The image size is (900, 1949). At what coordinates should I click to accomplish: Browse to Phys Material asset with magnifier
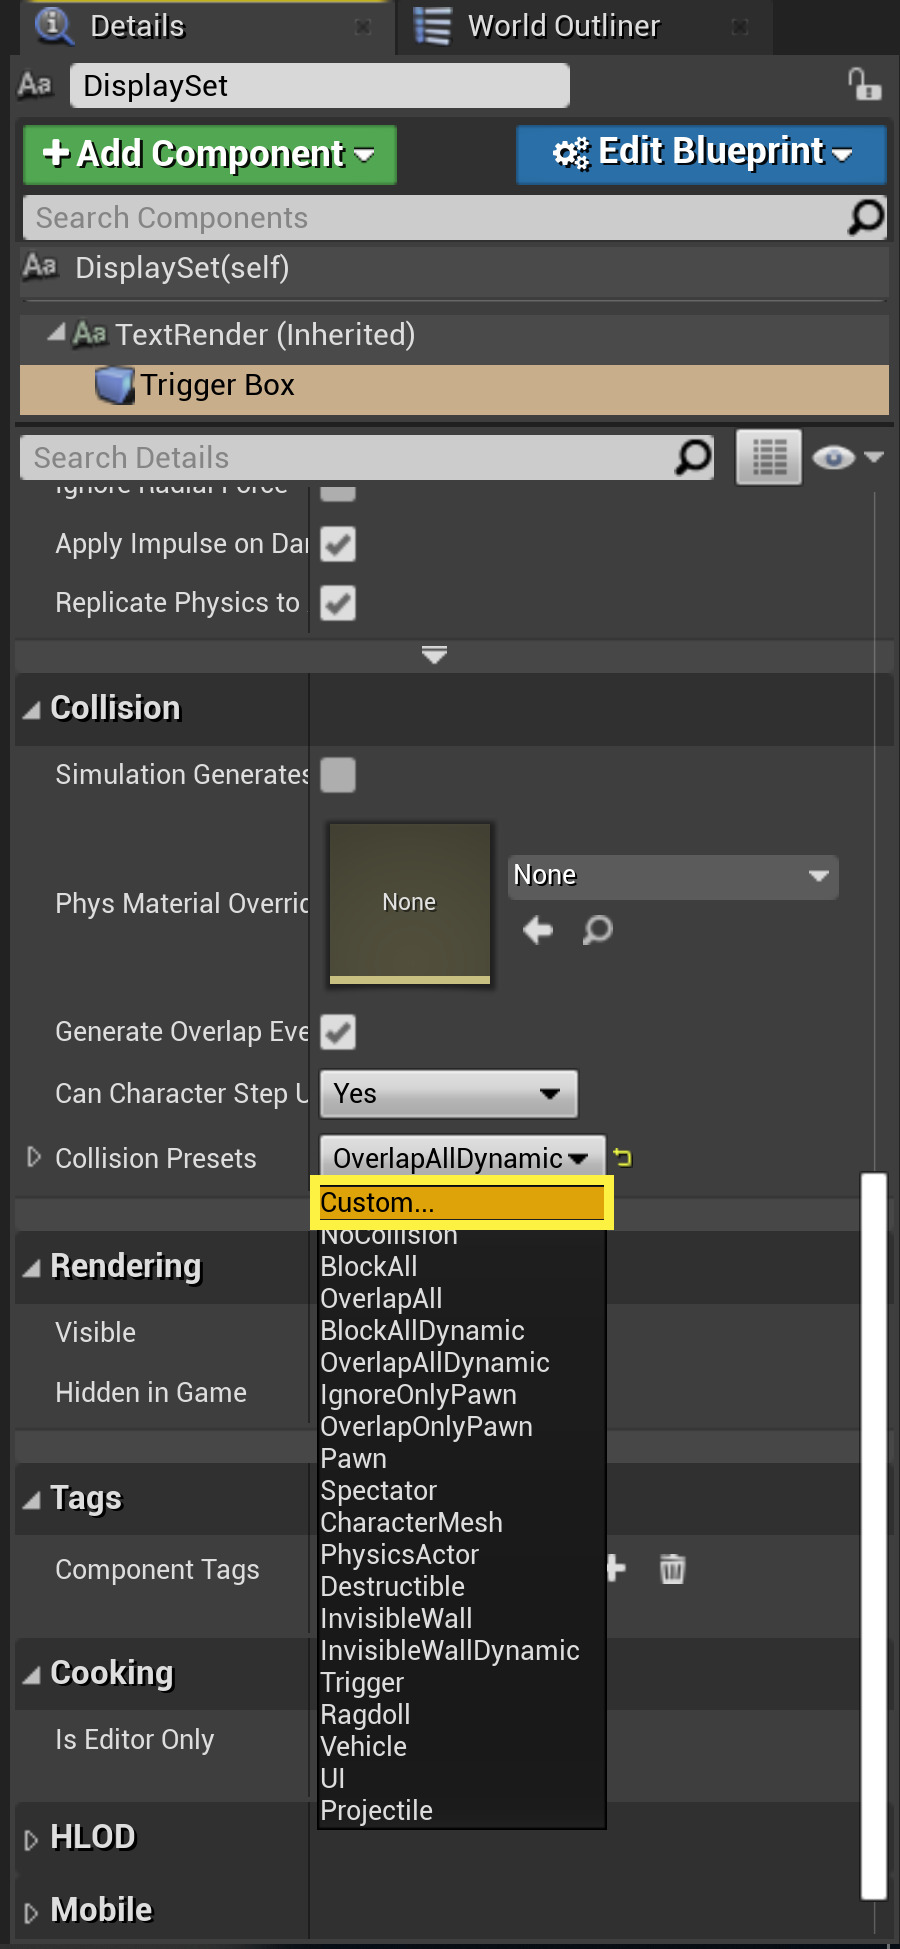(598, 930)
